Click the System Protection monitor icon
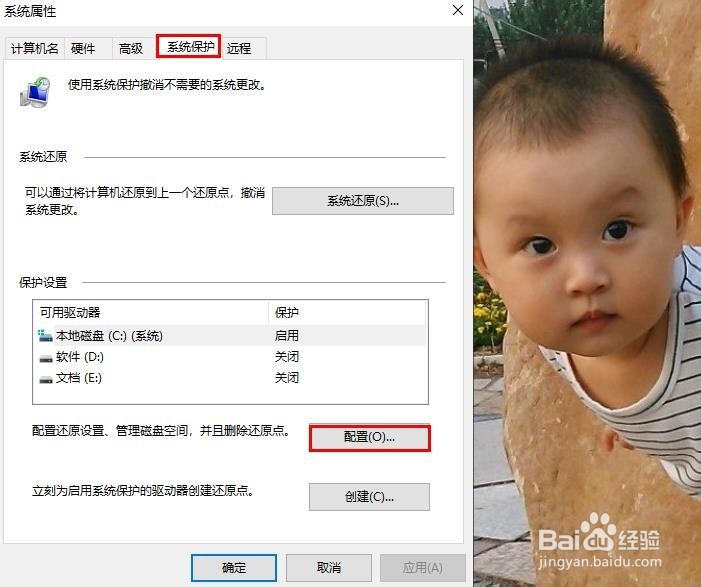The width and height of the screenshot is (701, 587). pos(35,93)
